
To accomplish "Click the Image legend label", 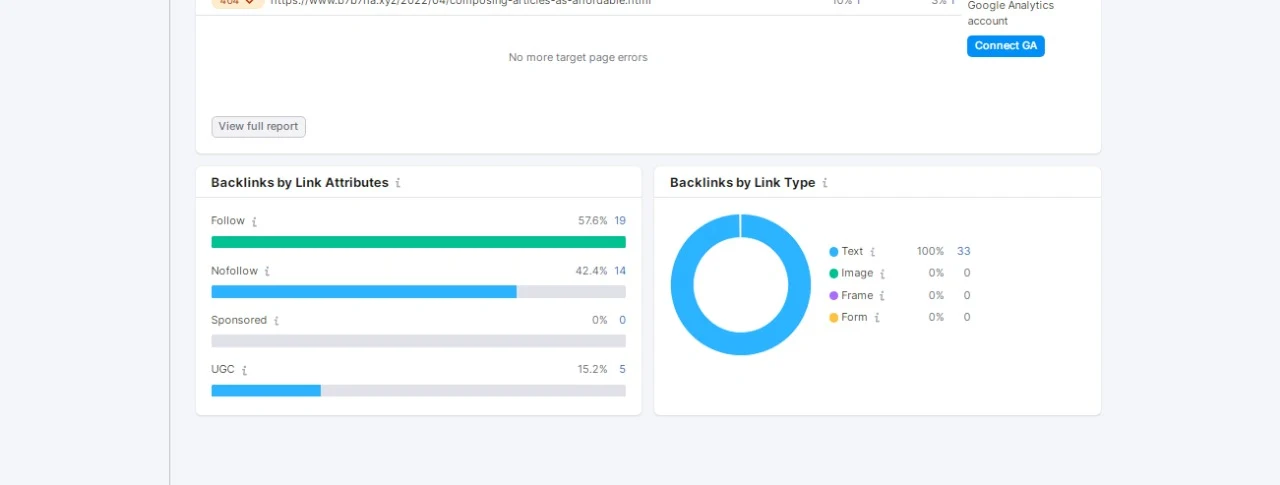I will pyautogui.click(x=857, y=273).
